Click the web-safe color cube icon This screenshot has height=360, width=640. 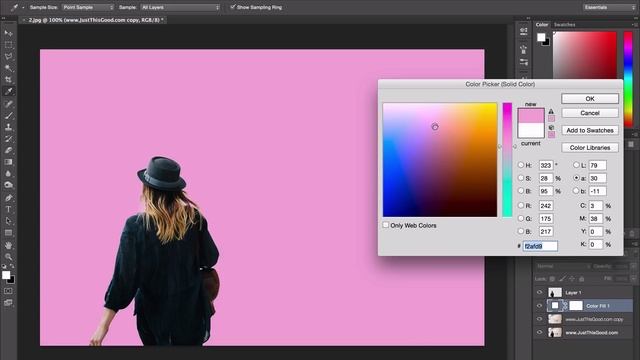551,127
